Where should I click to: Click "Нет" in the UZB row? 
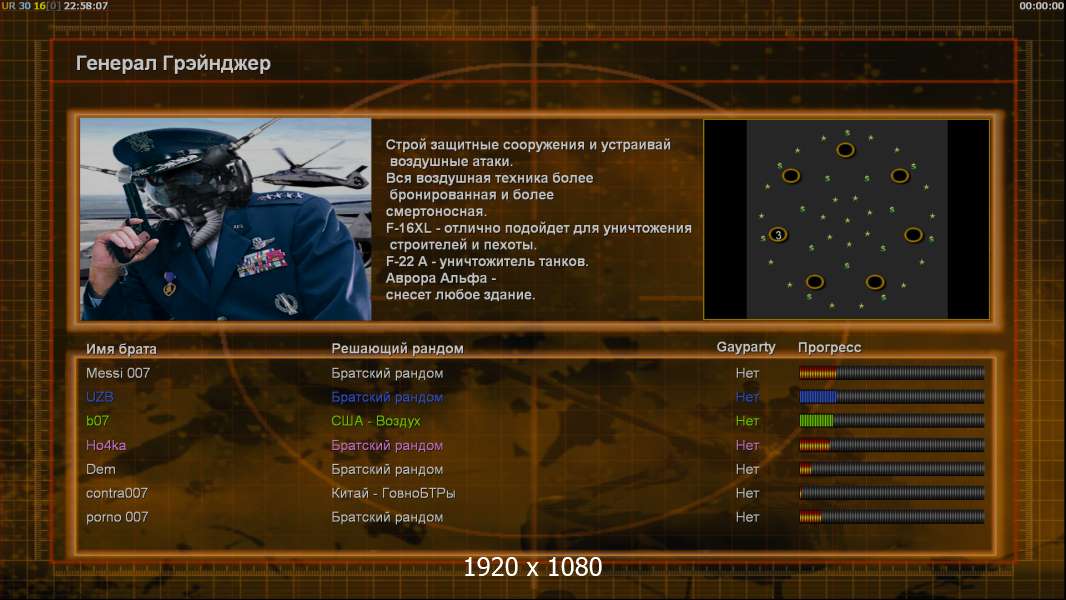point(747,397)
